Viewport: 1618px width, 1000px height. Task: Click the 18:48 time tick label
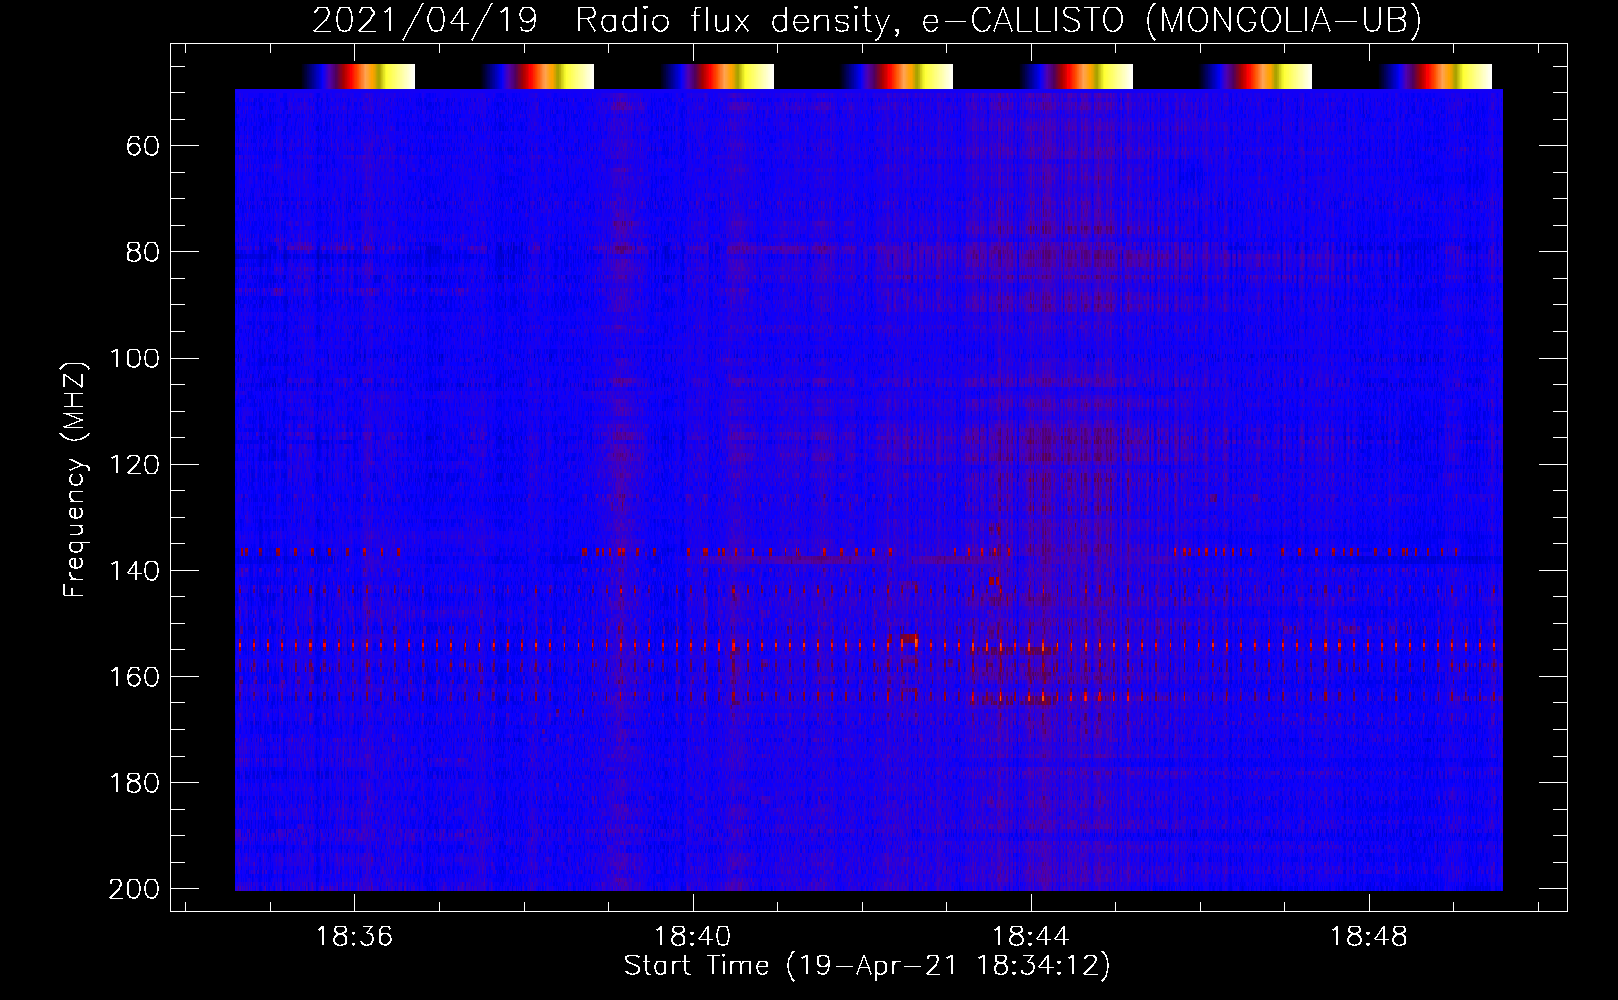point(1369,936)
